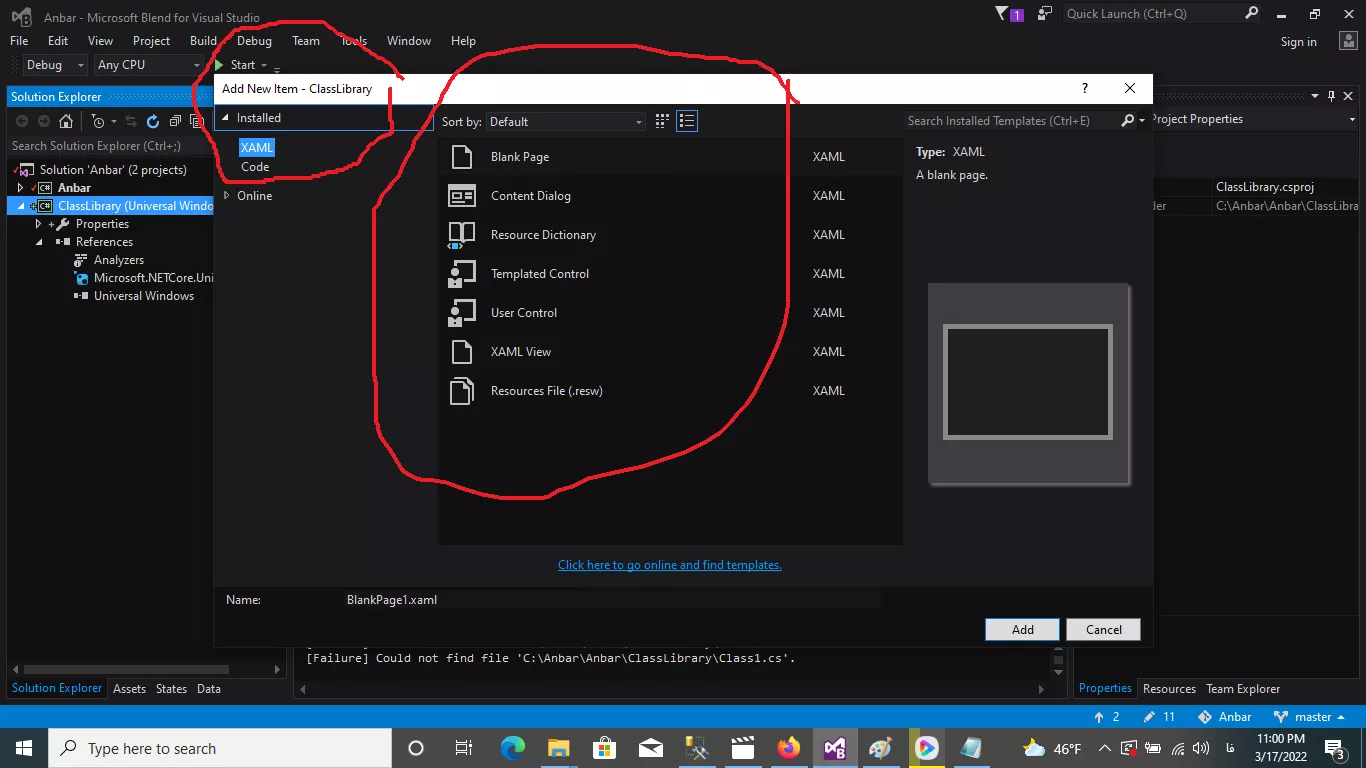Click the Name field with BlankPage1.xaml
The image size is (1366, 768).
click(x=612, y=600)
